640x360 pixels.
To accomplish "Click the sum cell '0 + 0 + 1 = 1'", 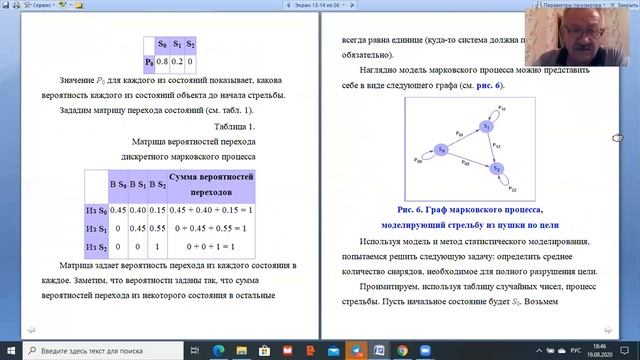I will coord(211,247).
